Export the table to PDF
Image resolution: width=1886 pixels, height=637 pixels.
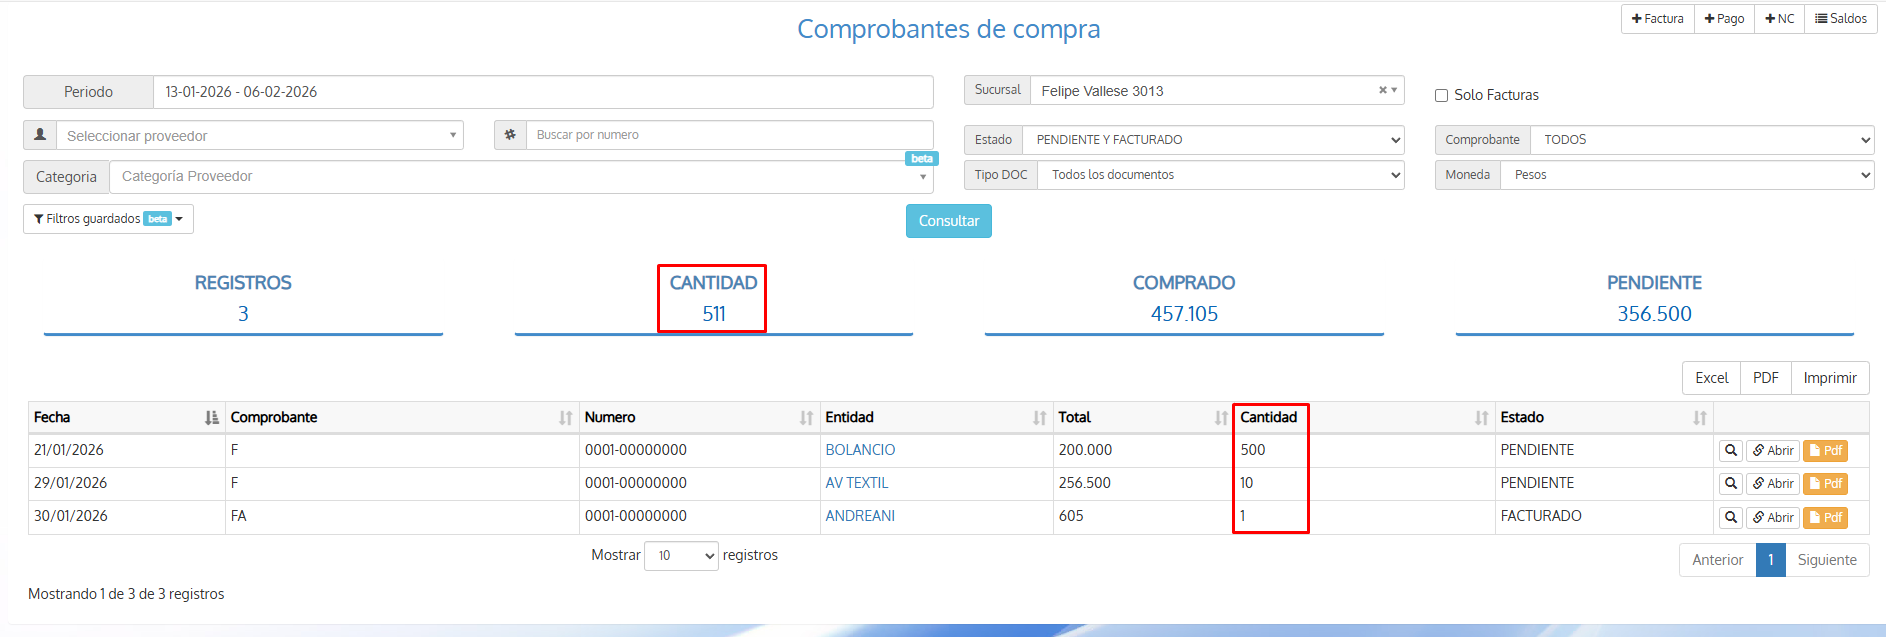1766,378
